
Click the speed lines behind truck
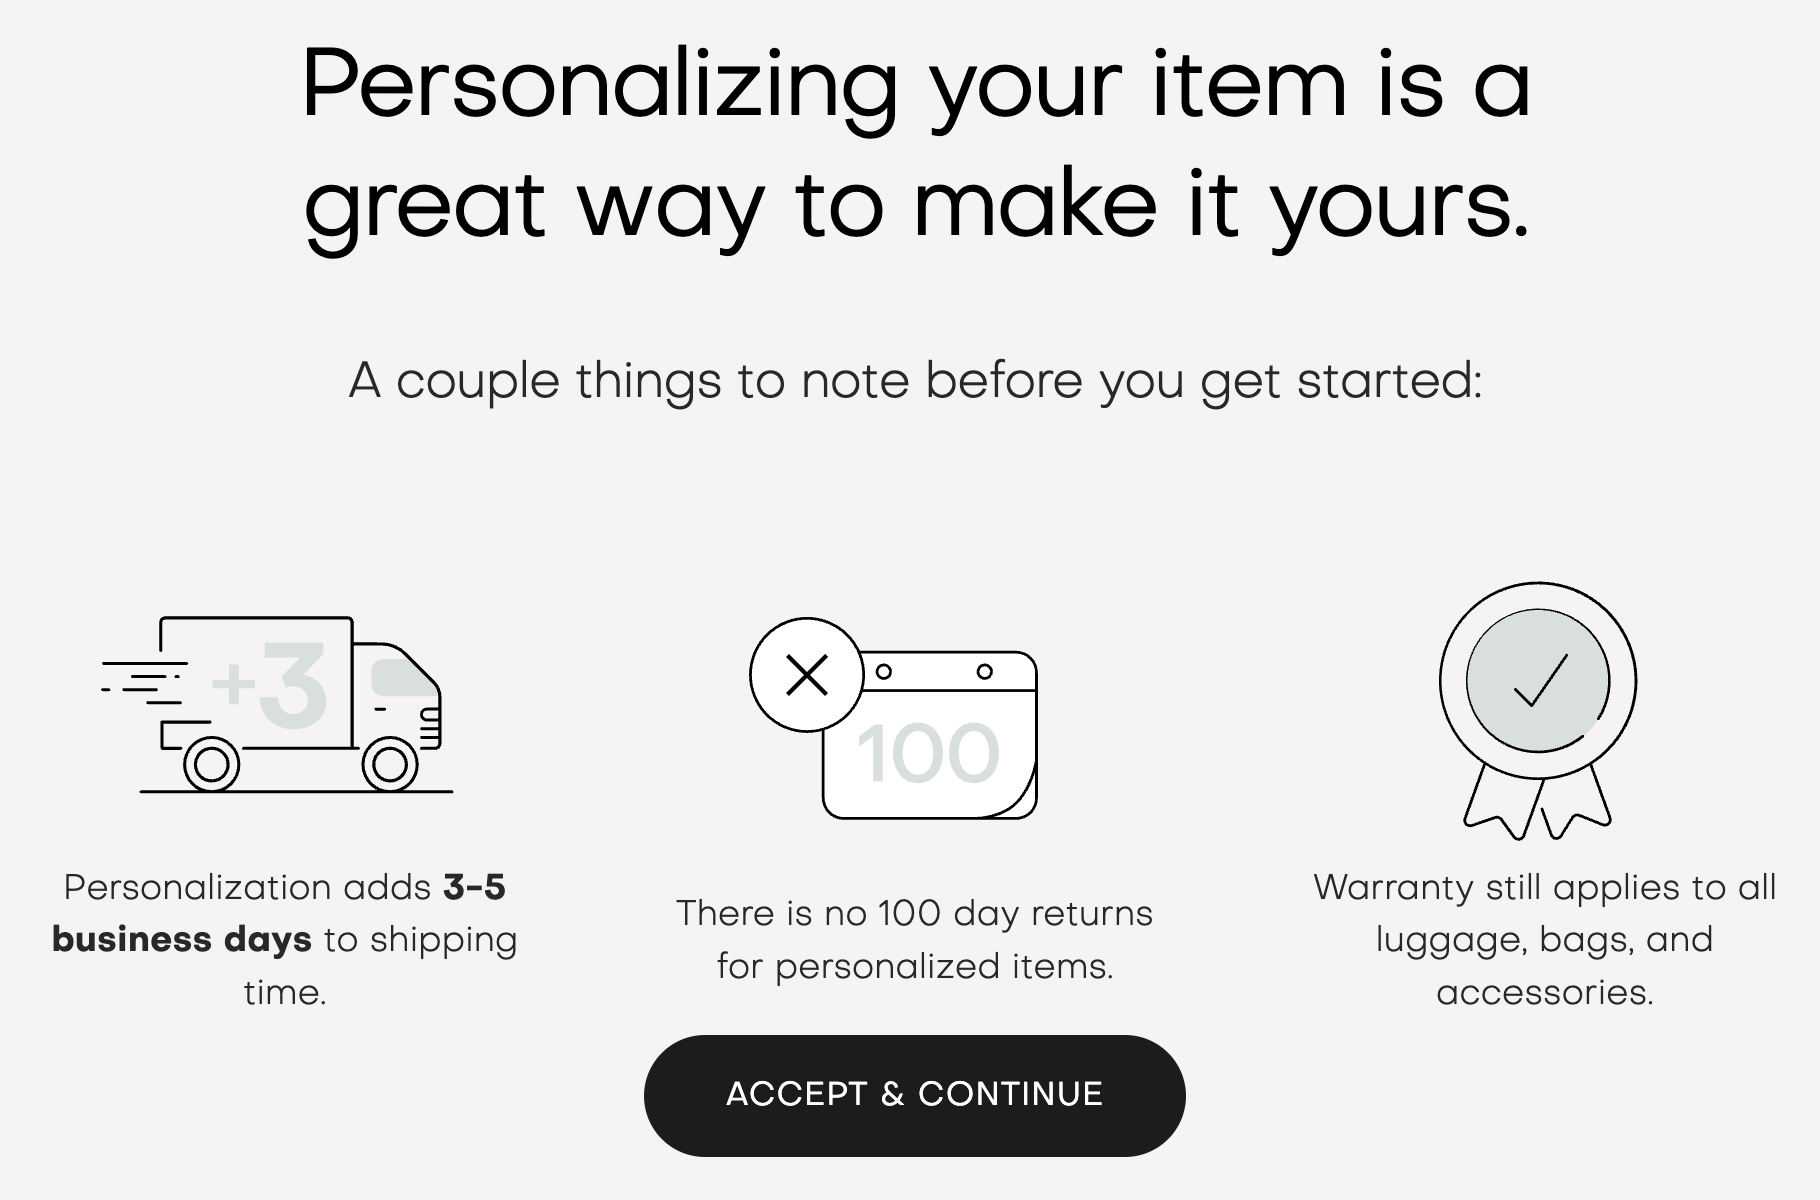pos(145,682)
